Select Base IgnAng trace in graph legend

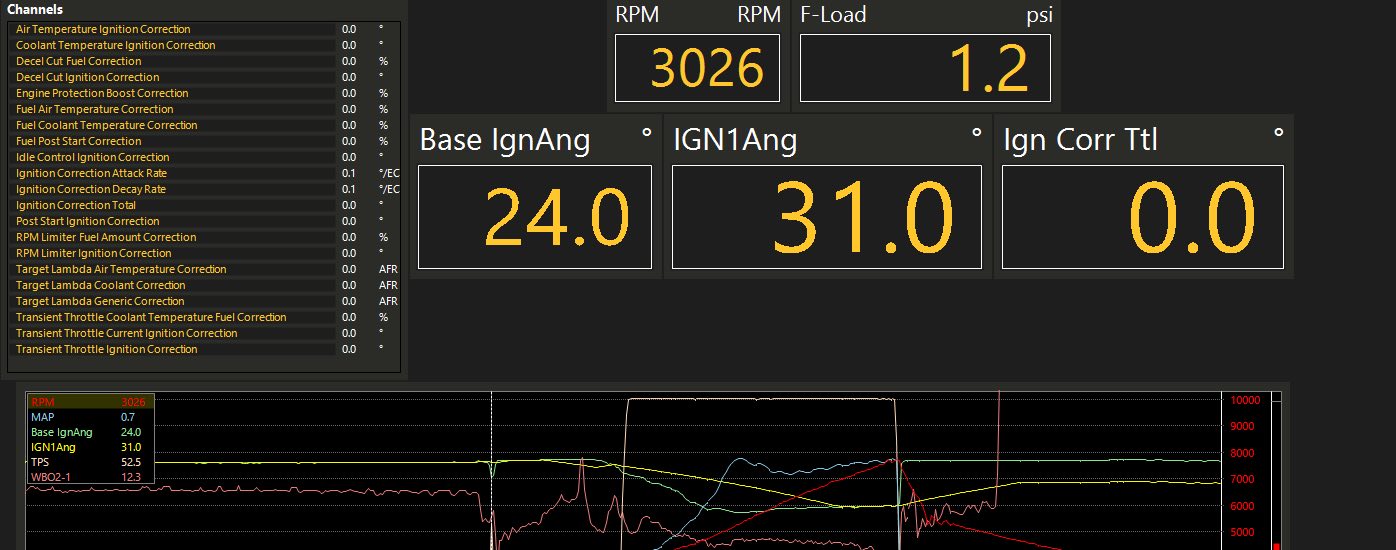click(x=90, y=432)
